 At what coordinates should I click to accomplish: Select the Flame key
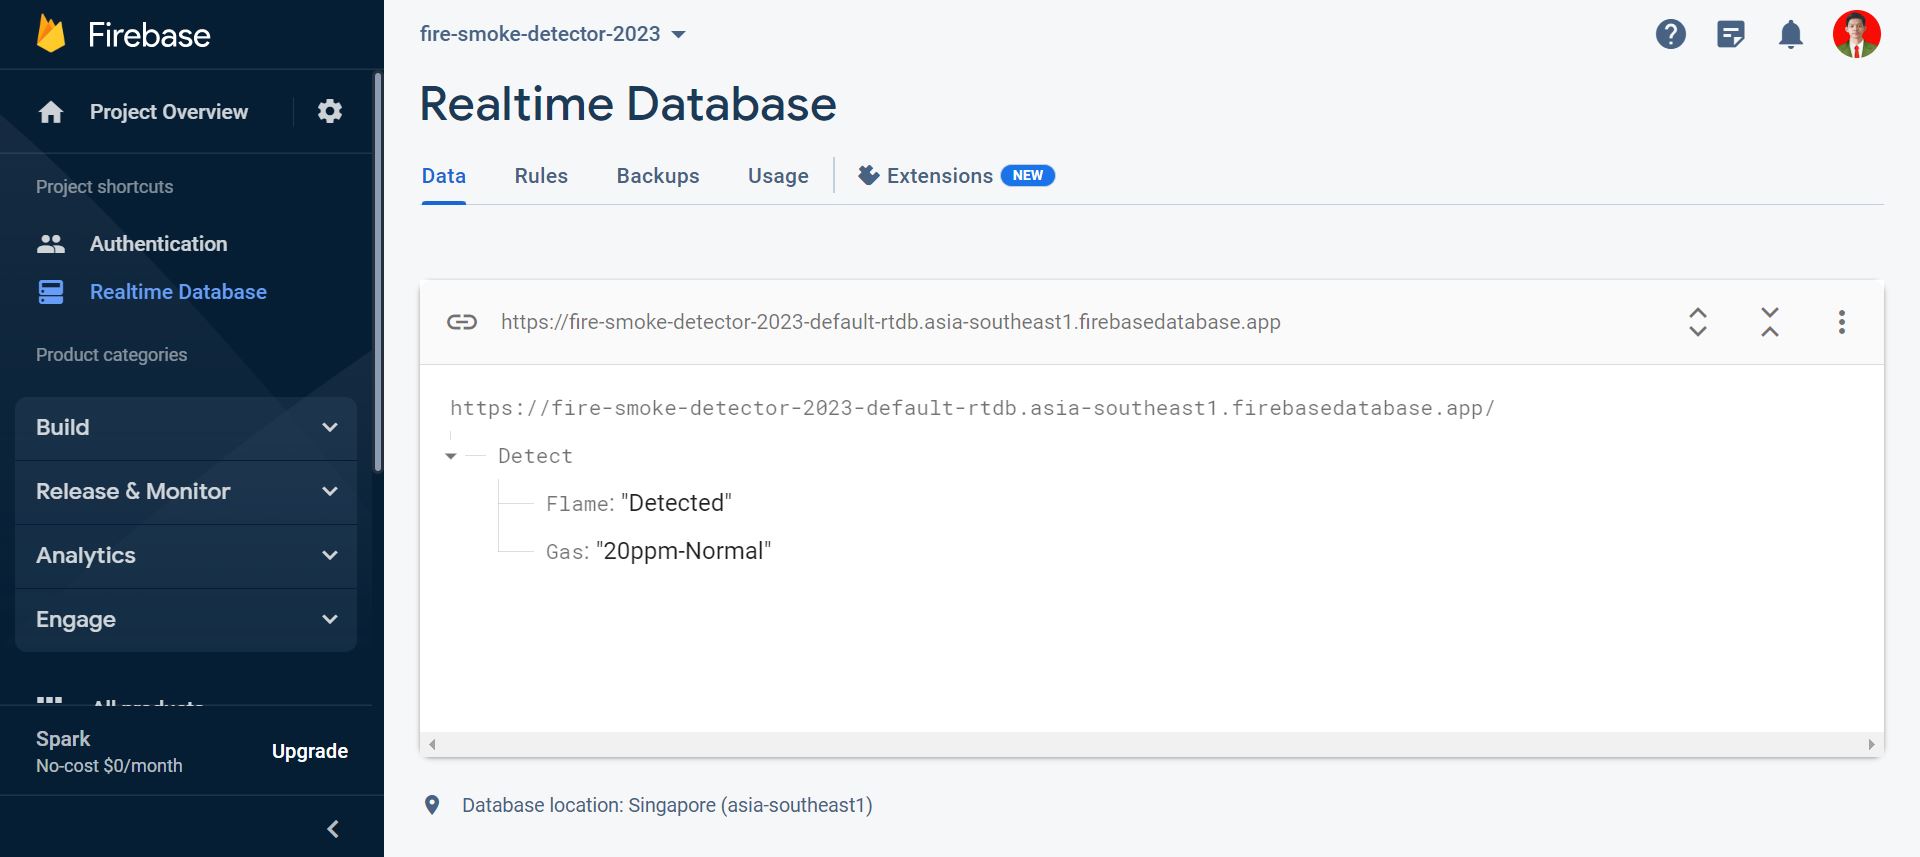tap(576, 504)
